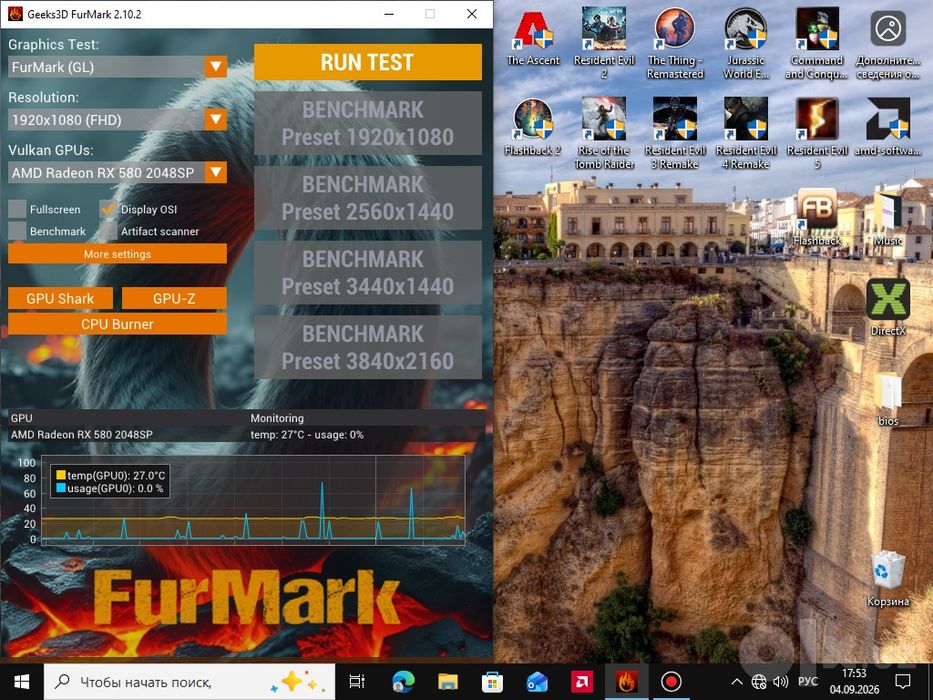This screenshot has width=933, height=700.
Task: Click the monitoring text temp: 27°C - usage: 0%
Action: click(x=307, y=435)
